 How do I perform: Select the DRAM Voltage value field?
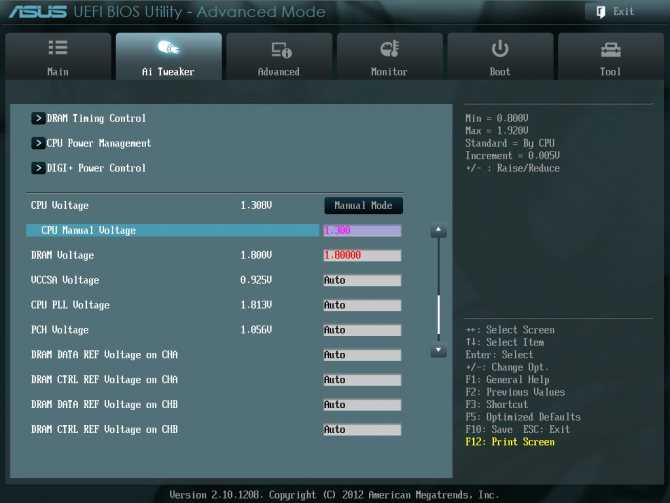pos(362,256)
